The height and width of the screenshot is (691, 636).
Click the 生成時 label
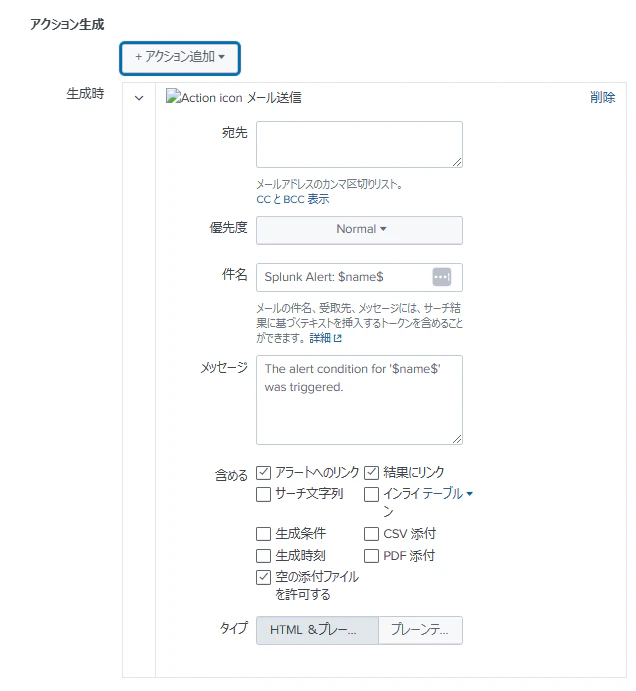pyautogui.click(x=85, y=93)
